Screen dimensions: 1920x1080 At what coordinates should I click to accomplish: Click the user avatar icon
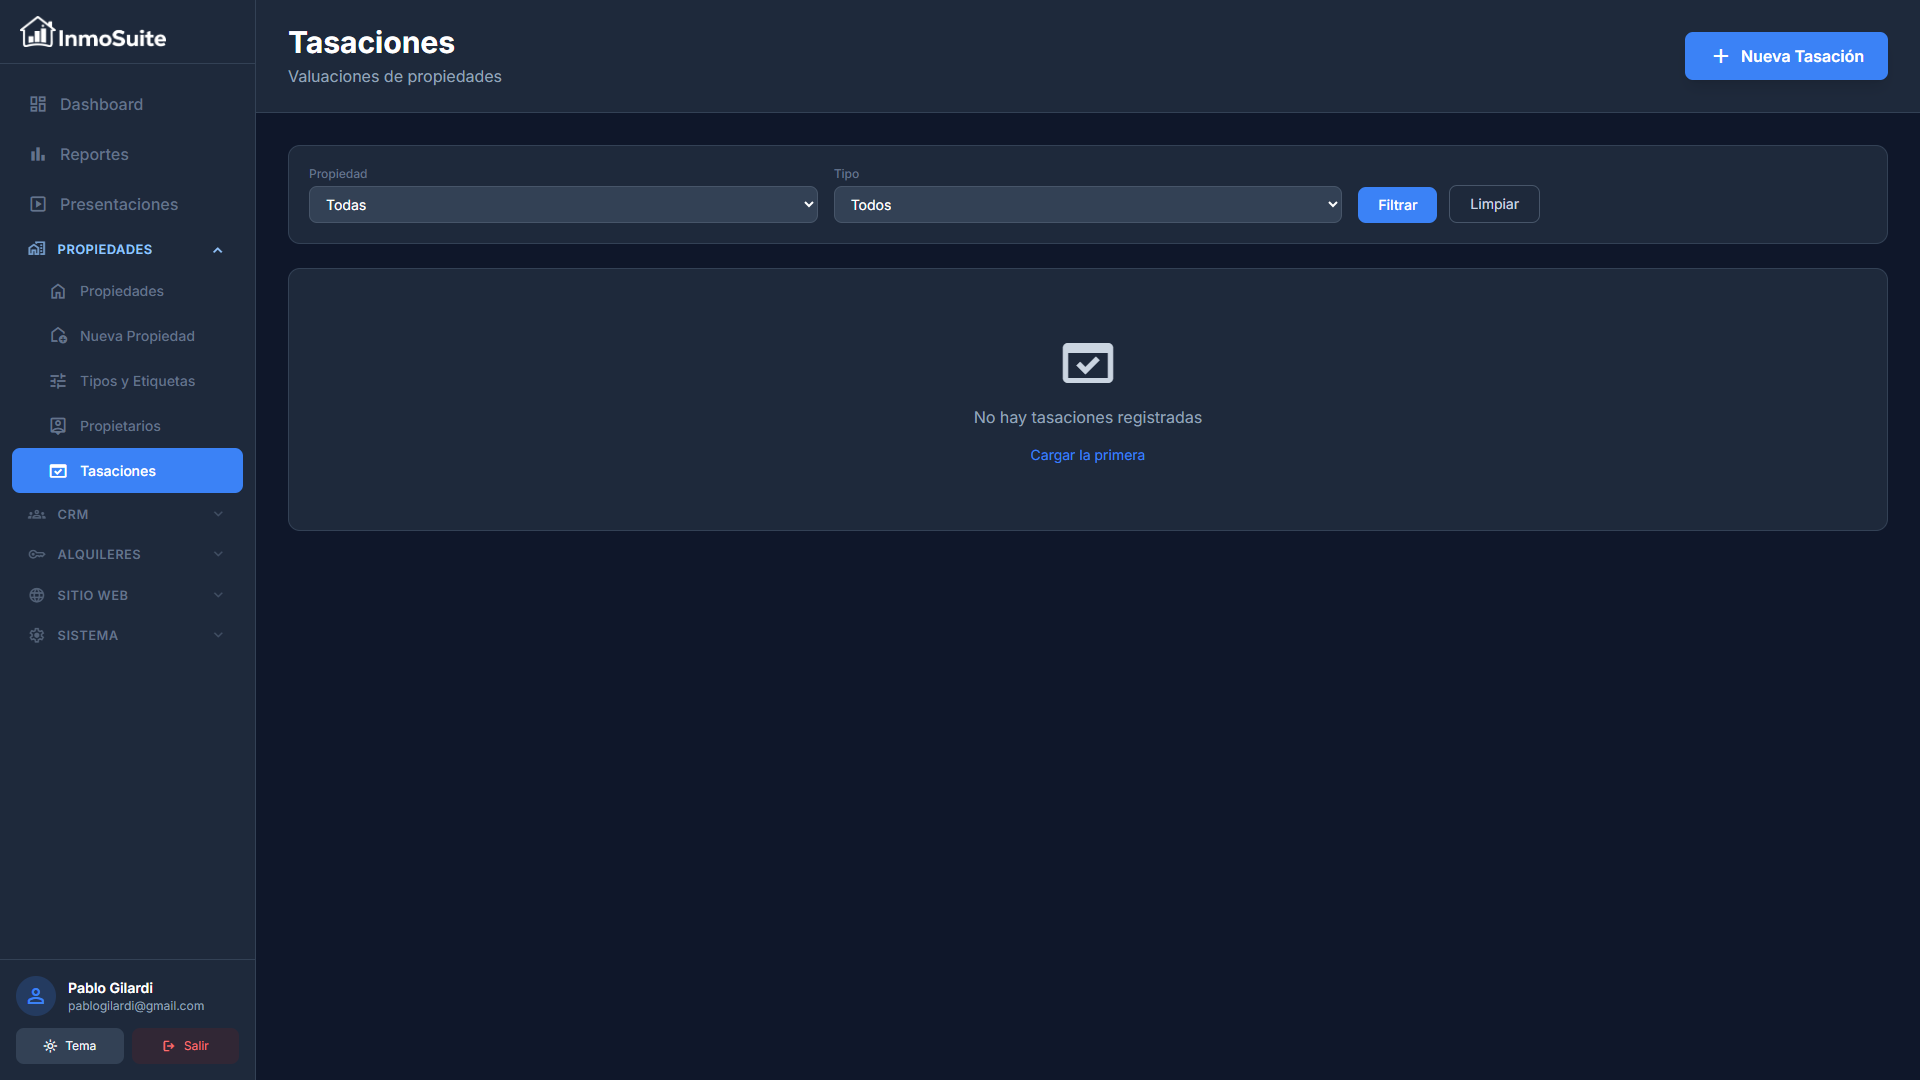coord(36,996)
